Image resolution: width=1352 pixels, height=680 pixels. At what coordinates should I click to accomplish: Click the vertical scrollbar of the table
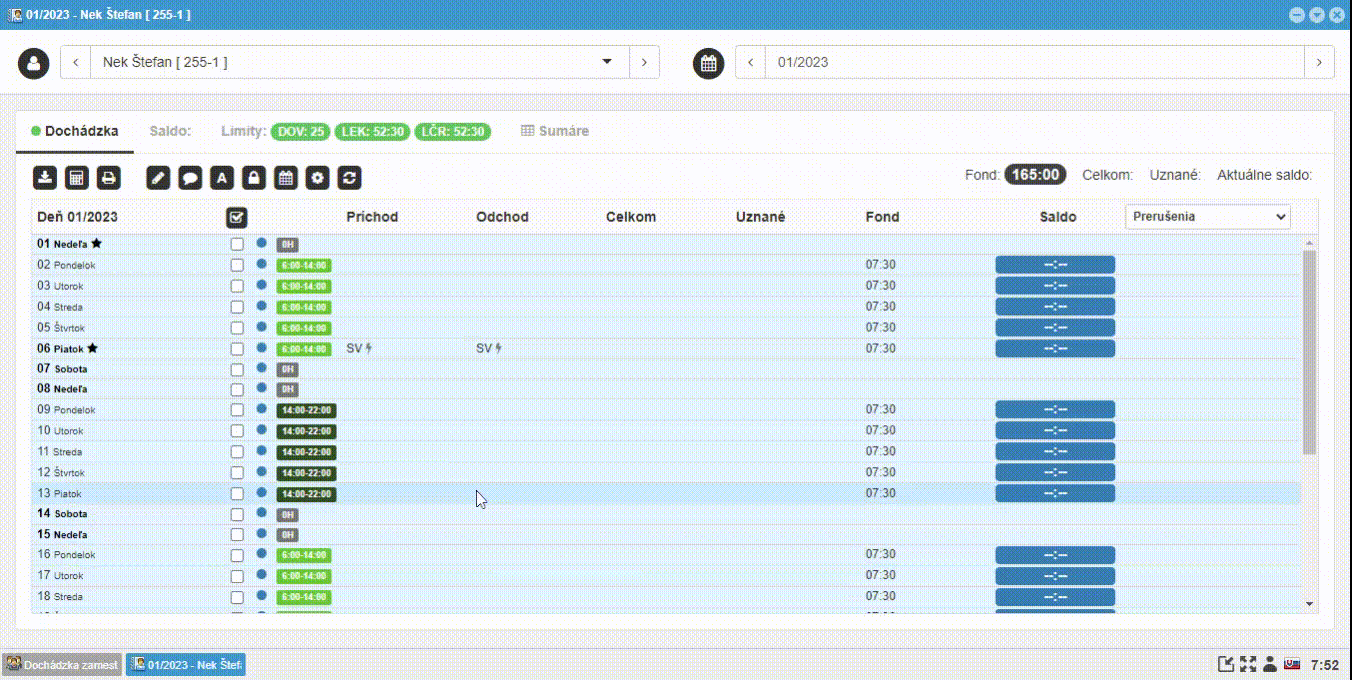coord(1309,350)
